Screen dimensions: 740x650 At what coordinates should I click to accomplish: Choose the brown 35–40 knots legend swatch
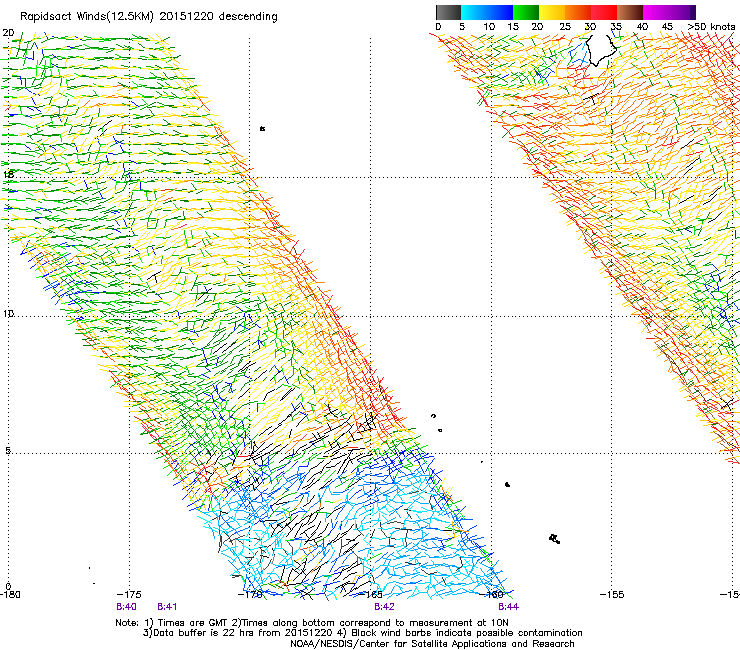pos(630,12)
